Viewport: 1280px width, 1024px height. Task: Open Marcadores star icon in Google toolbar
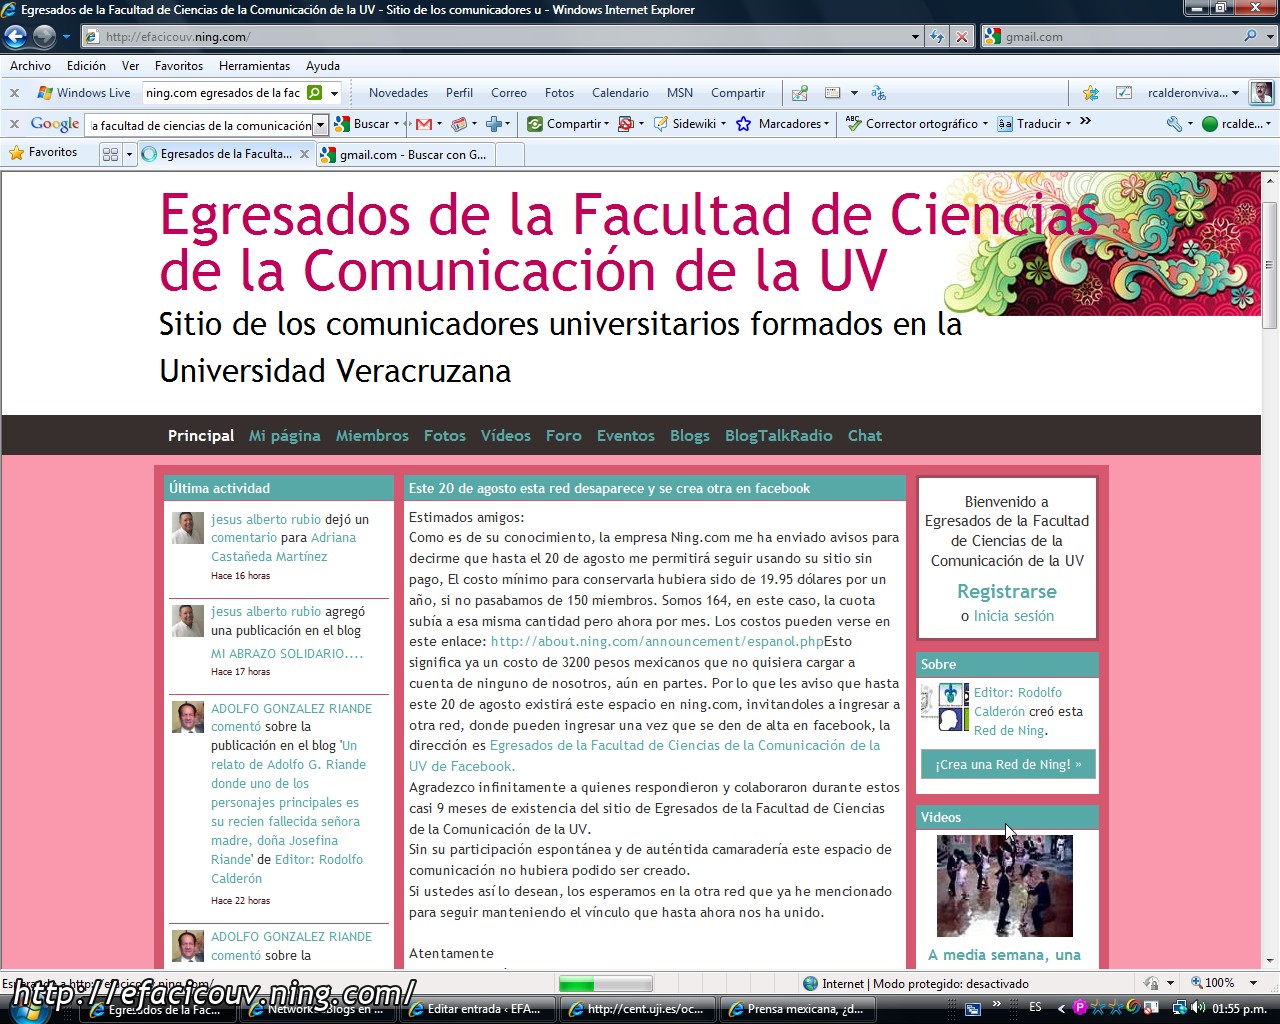(743, 124)
